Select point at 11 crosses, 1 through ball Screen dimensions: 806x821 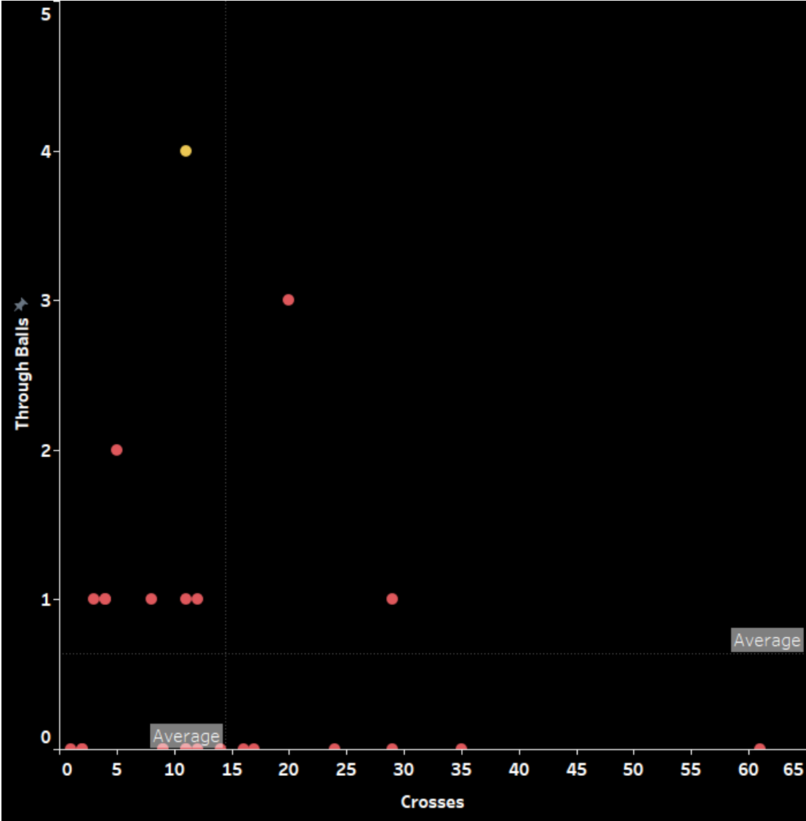click(185, 599)
